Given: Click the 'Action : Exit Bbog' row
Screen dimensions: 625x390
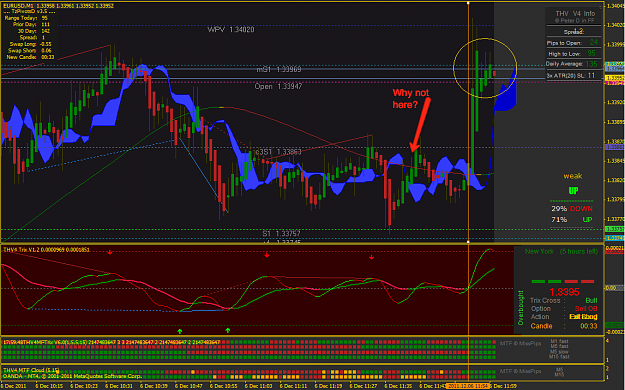Looking at the screenshot, I should (x=564, y=317).
